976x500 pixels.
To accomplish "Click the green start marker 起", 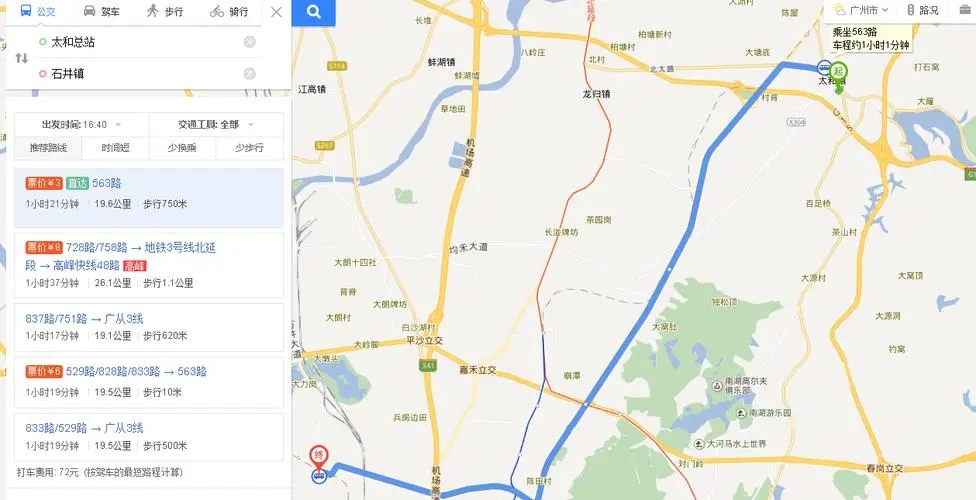I will click(x=840, y=70).
